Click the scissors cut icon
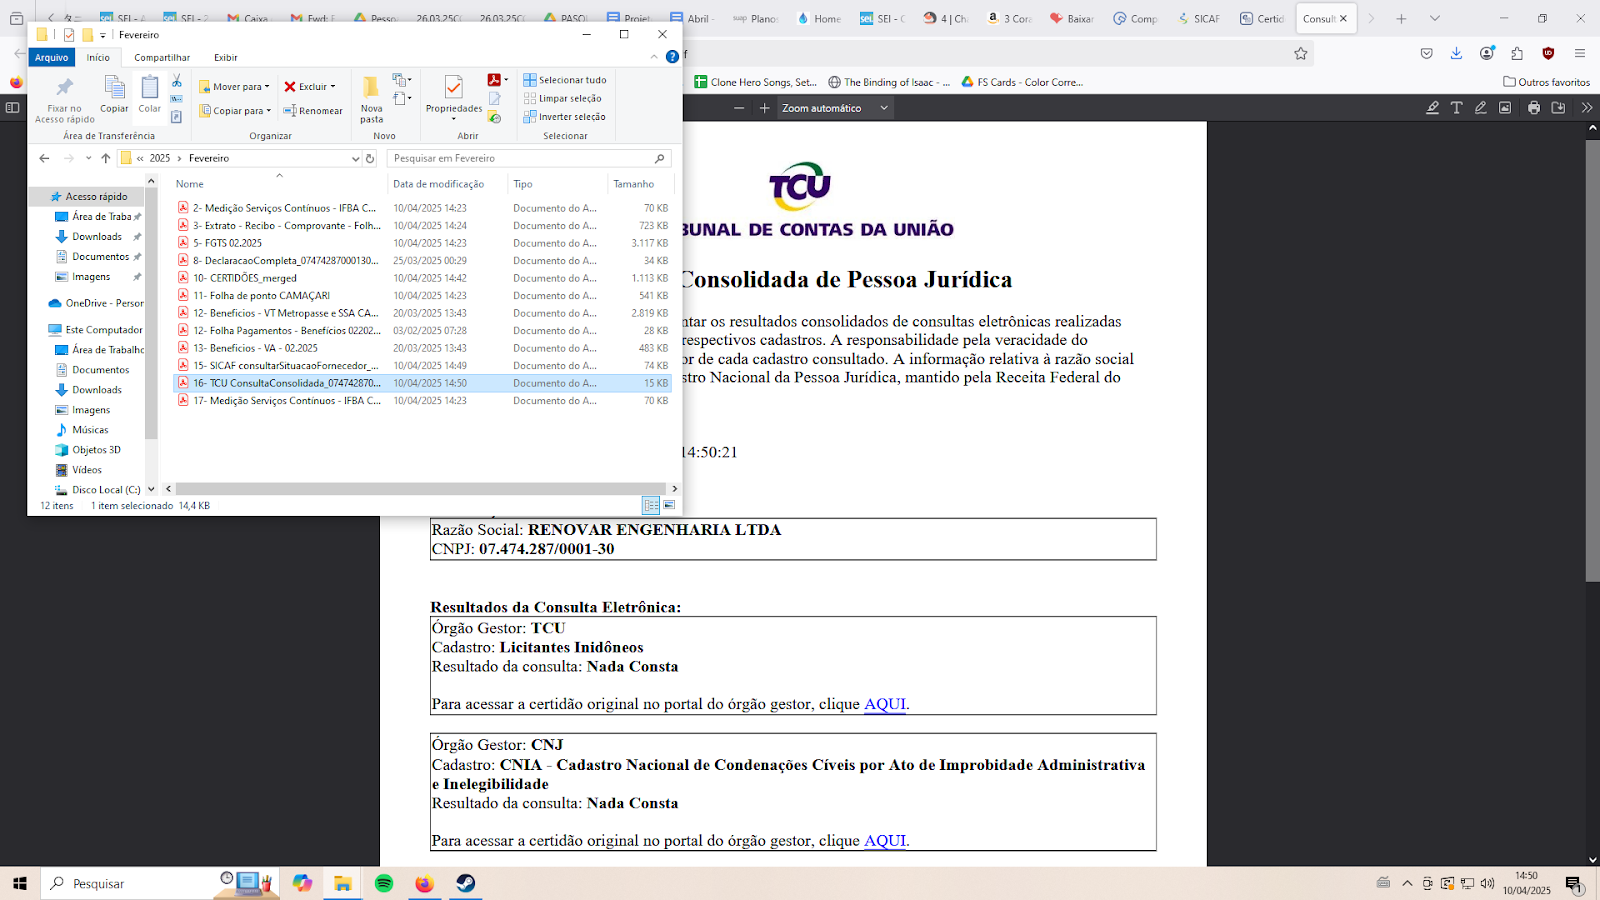 coord(177,80)
